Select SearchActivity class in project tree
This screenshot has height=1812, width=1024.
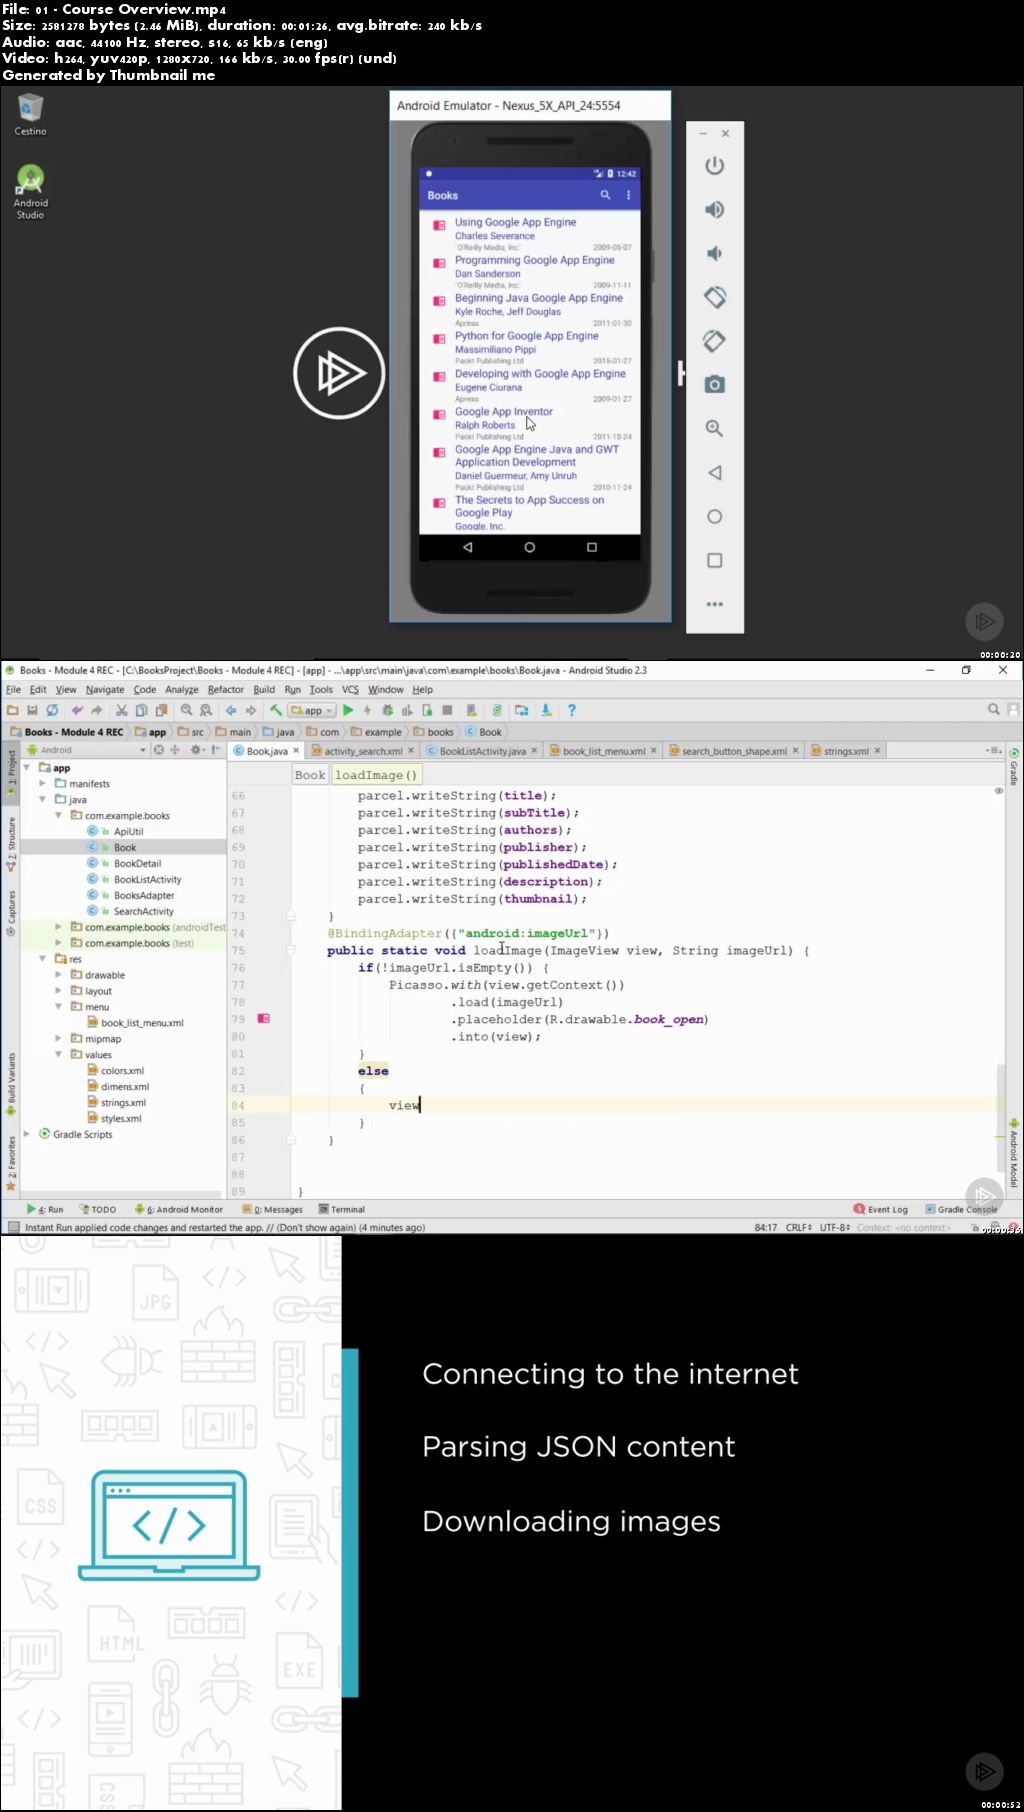(143, 911)
